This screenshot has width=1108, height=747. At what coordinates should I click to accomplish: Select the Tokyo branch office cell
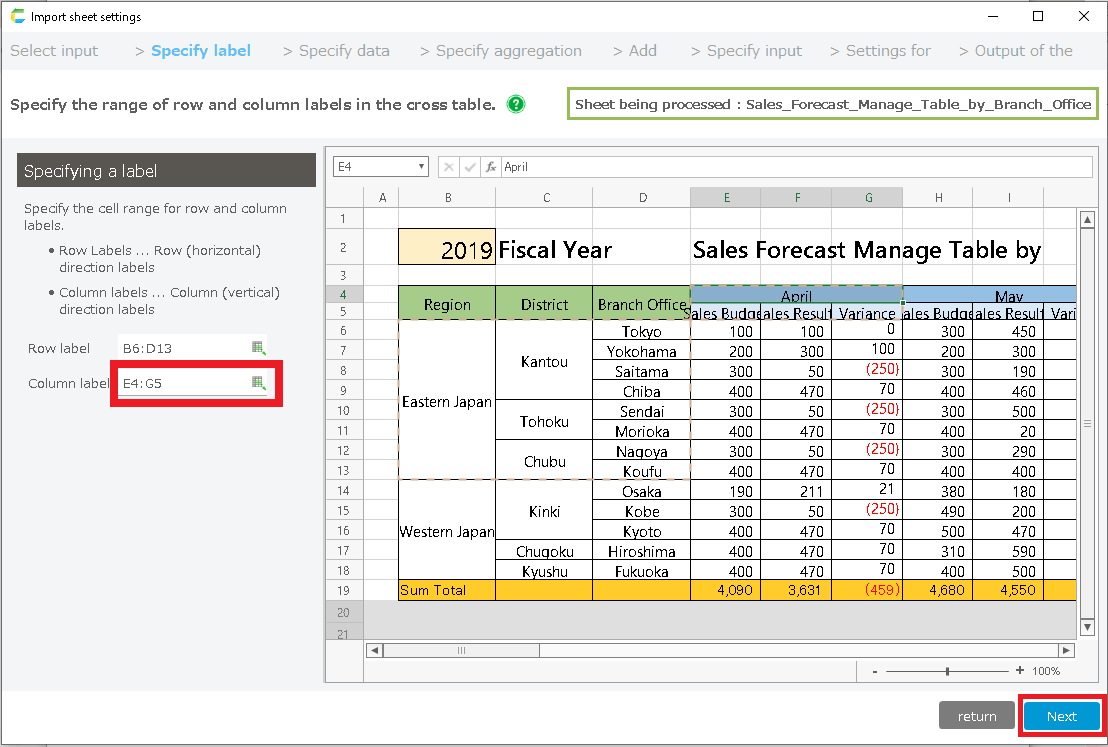641,332
